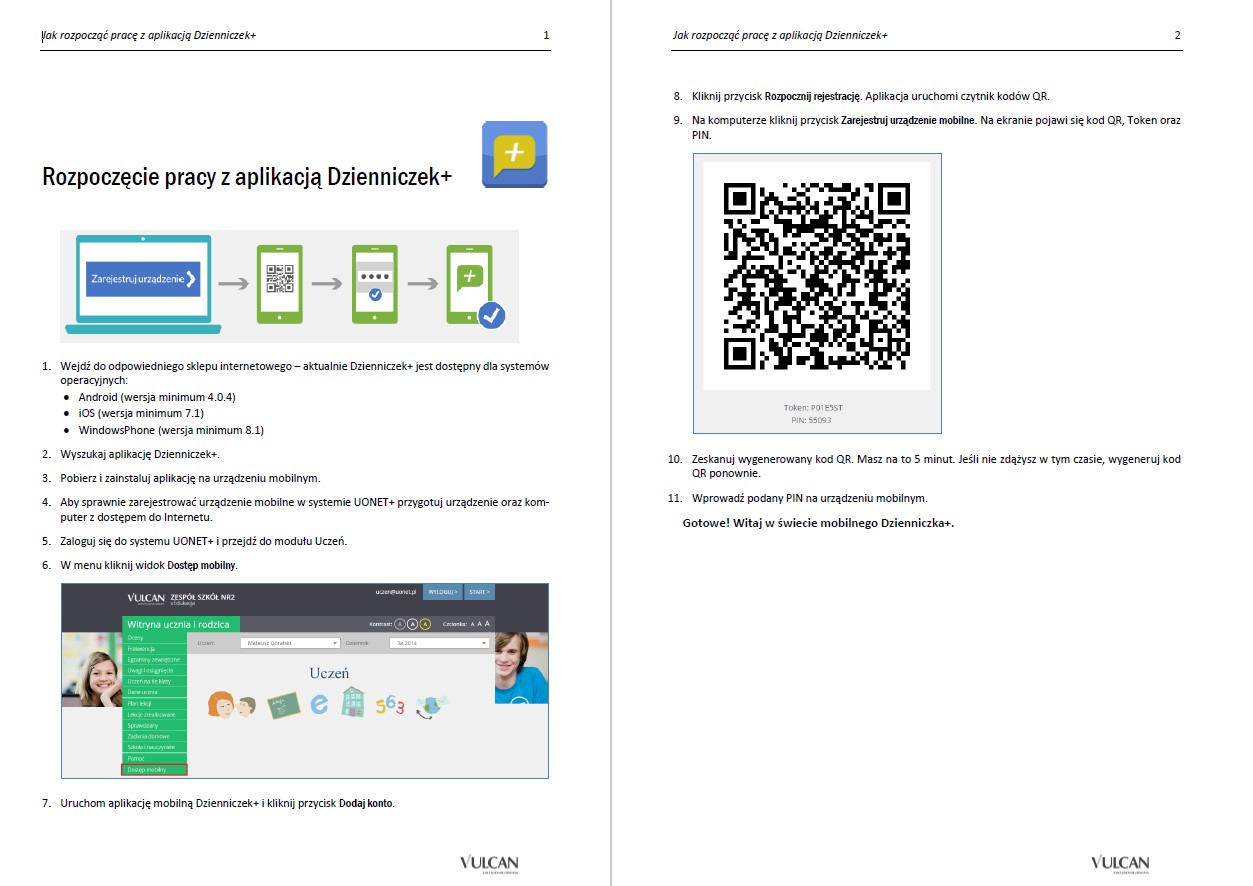Click the iOS (wersja minimum 7.1) bullet
This screenshot has height=886, width=1253.
141,413
